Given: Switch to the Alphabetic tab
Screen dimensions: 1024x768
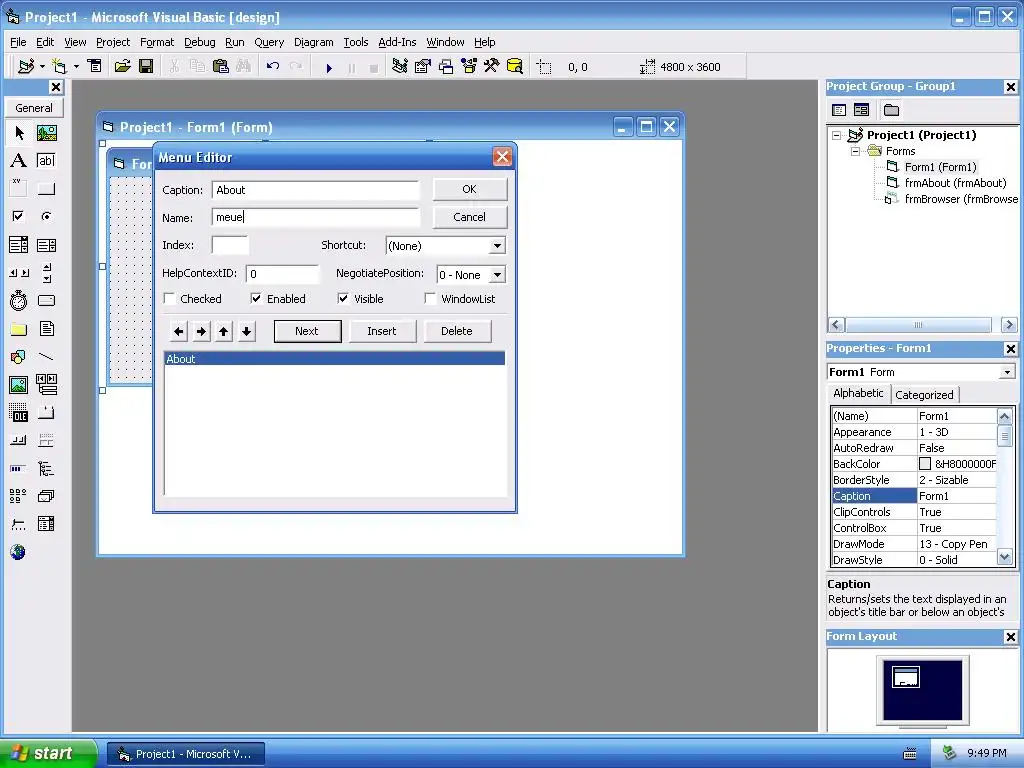Looking at the screenshot, I should 858,393.
